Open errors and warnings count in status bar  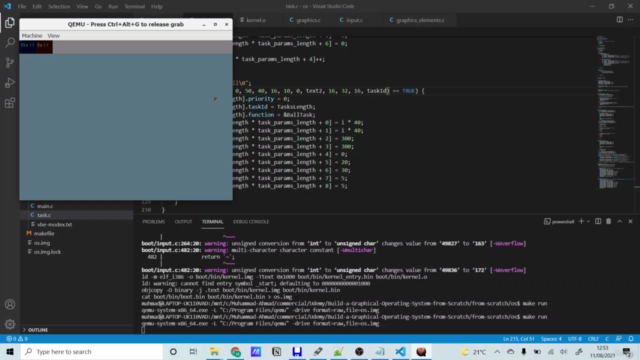pyautogui.click(x=17, y=339)
